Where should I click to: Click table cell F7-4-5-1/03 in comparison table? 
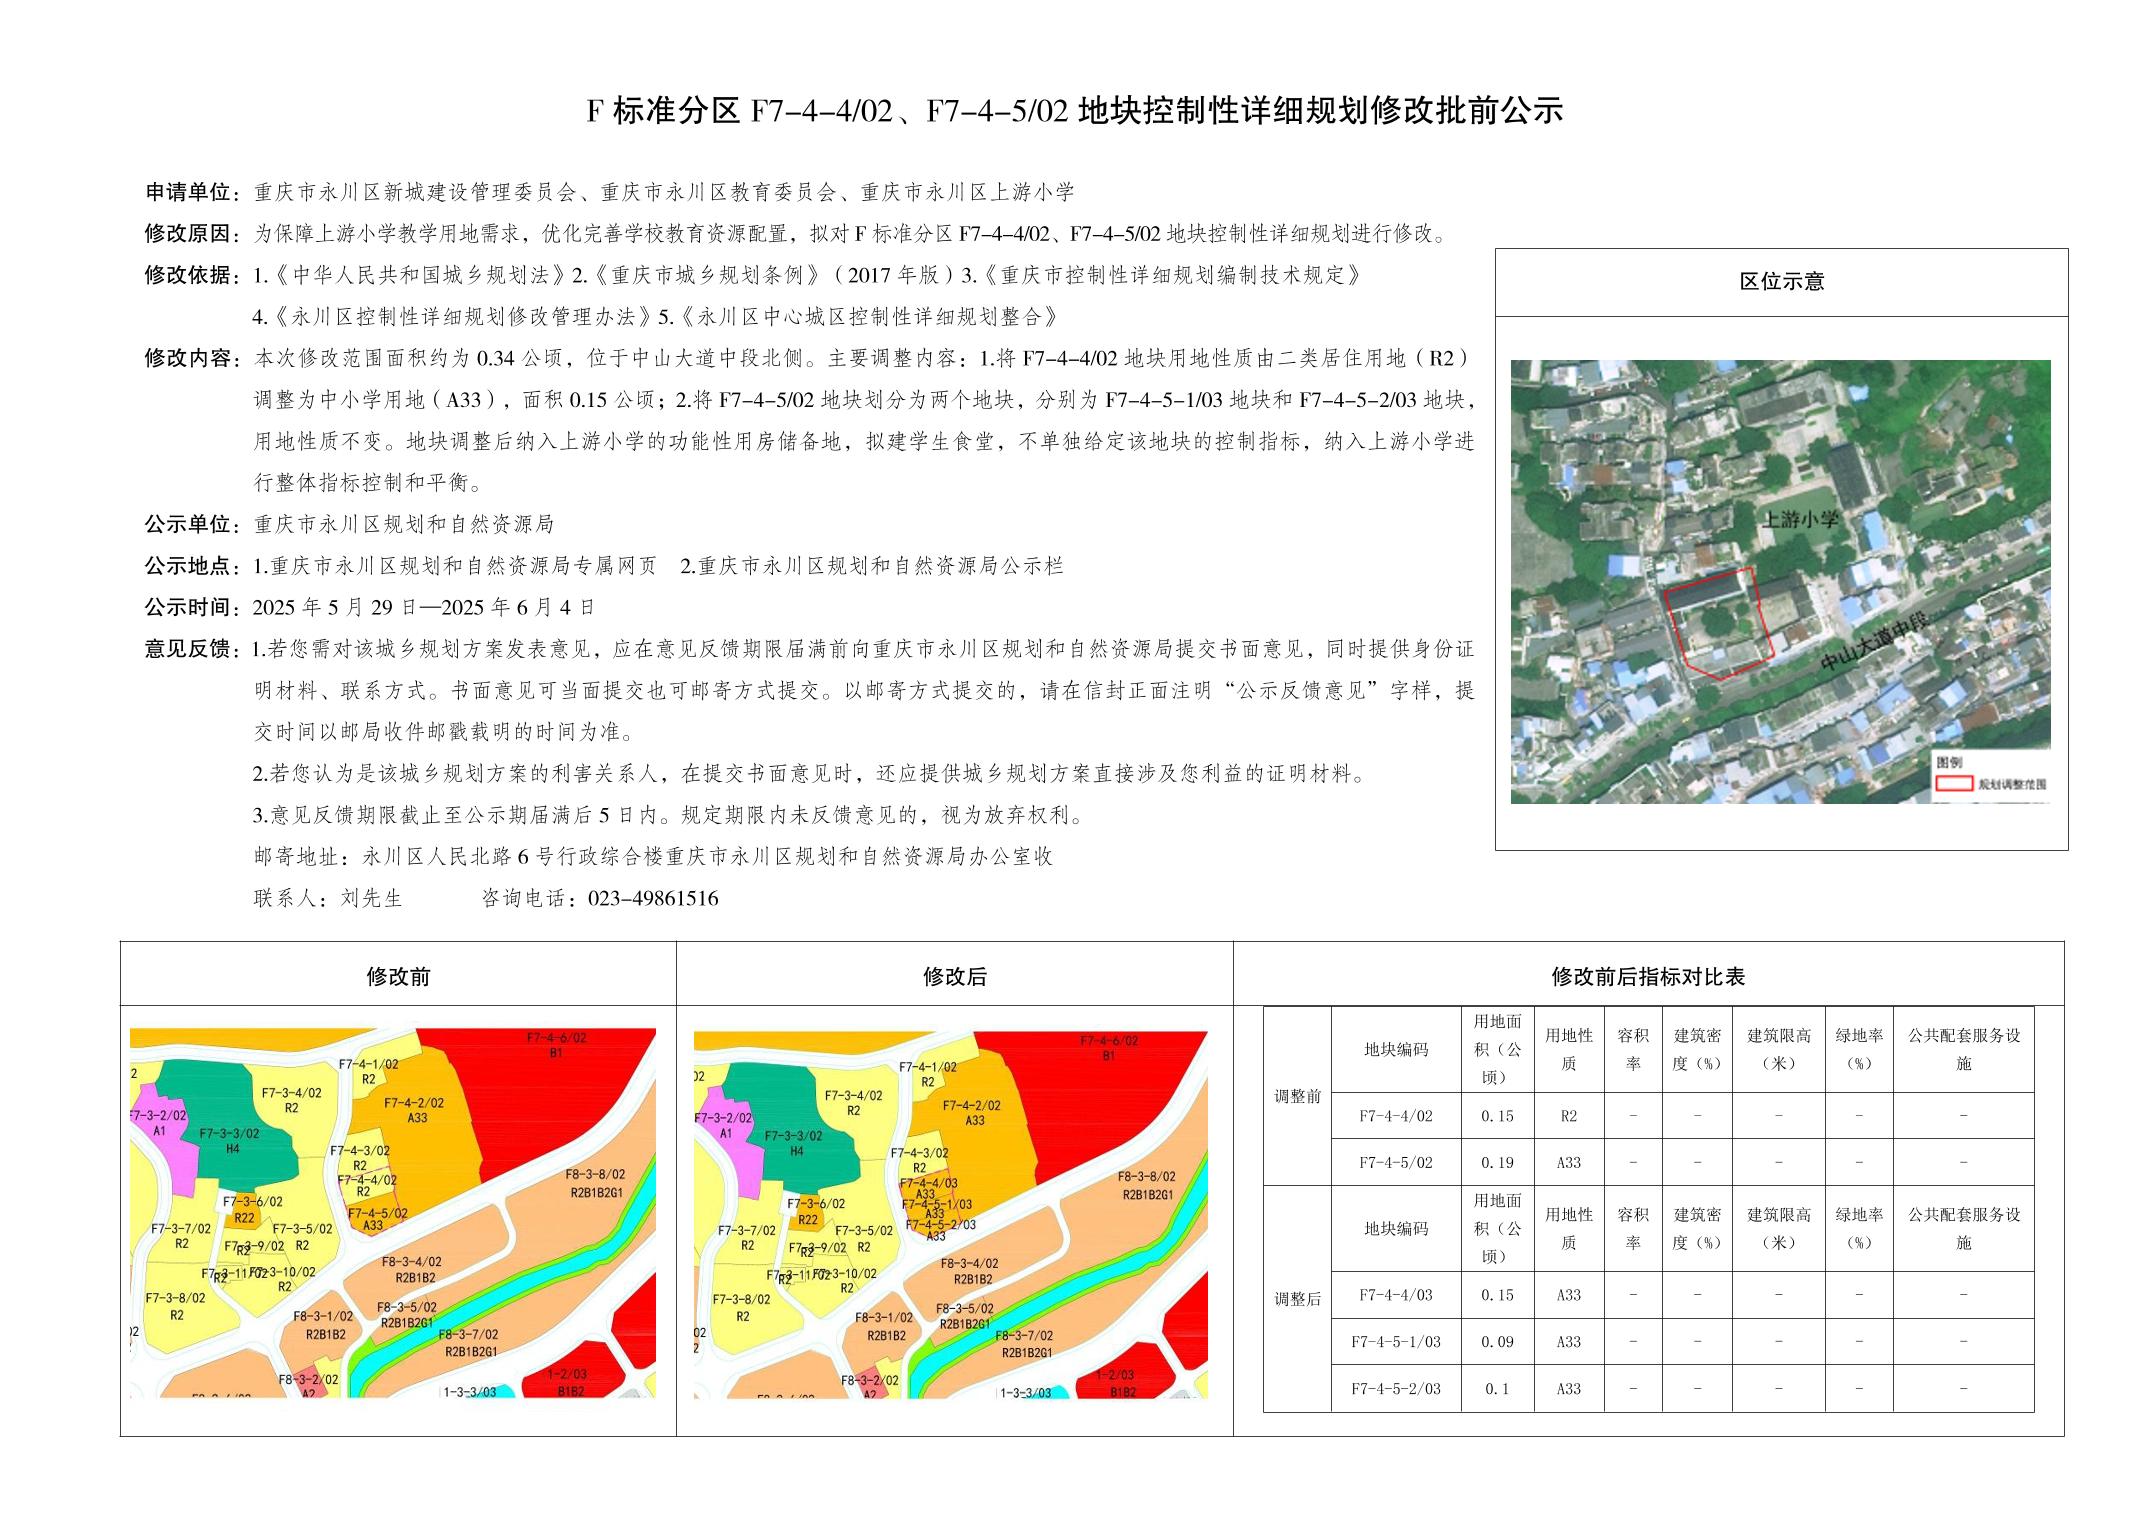tap(1396, 1342)
